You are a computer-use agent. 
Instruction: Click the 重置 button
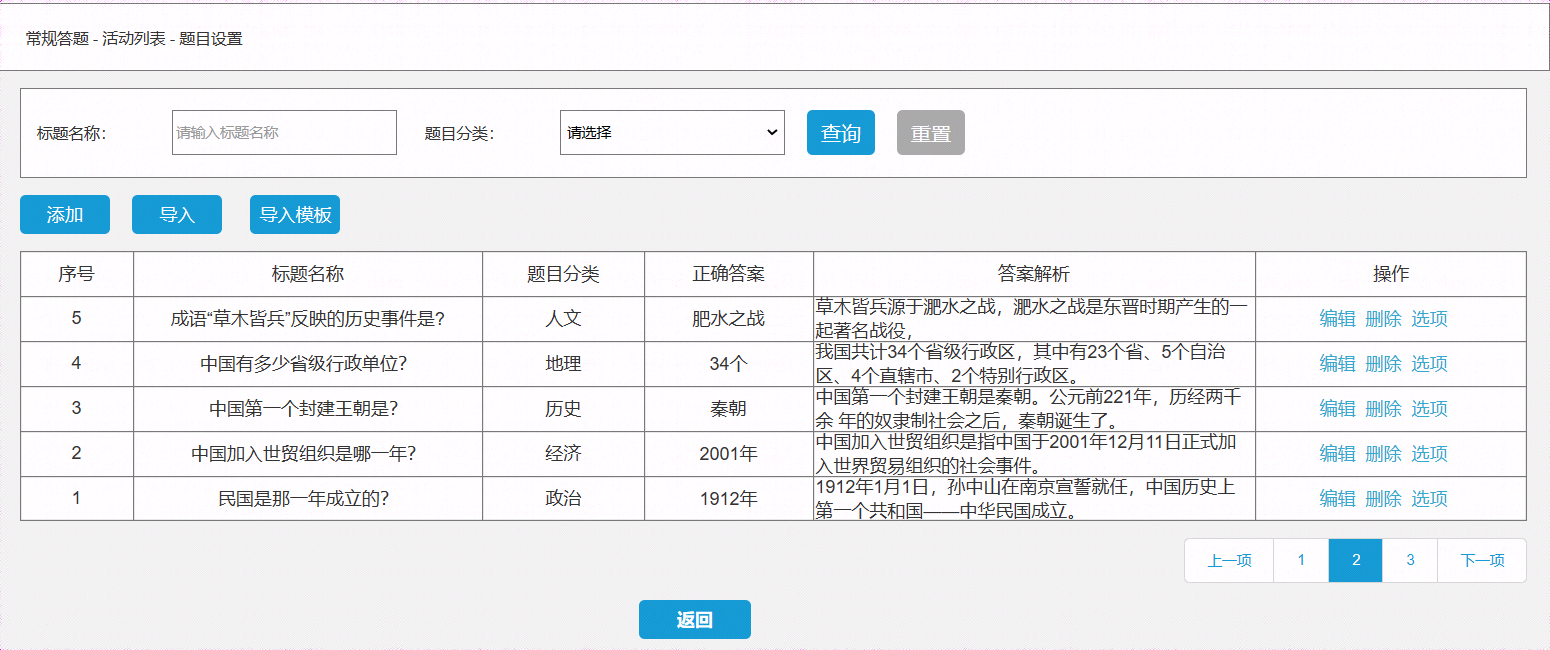point(931,133)
